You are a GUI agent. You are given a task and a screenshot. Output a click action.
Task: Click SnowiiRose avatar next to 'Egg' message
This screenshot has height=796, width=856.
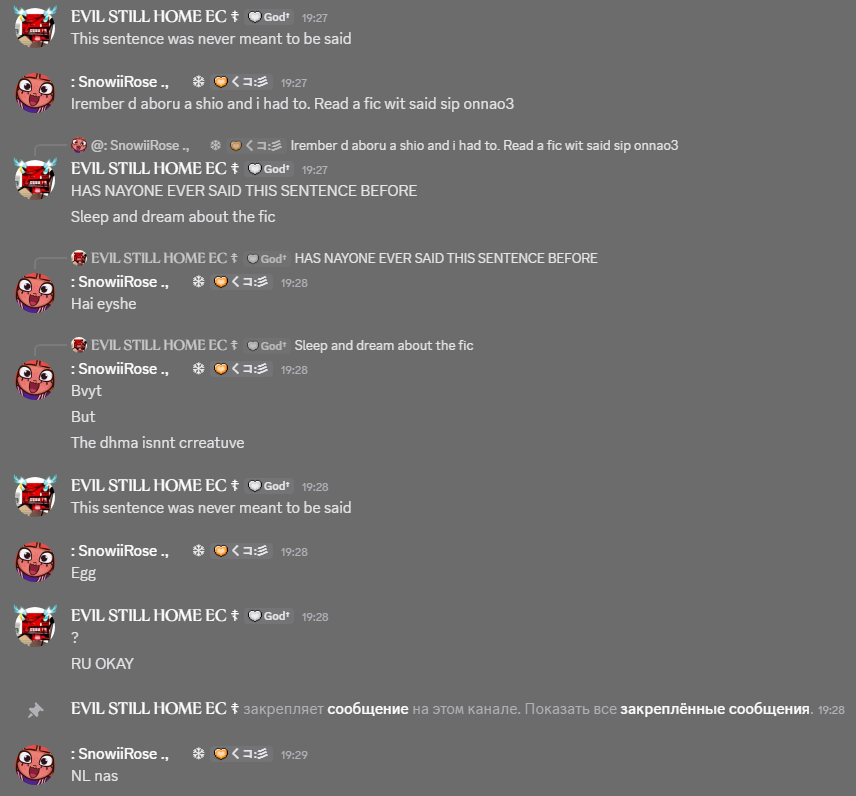click(35, 561)
